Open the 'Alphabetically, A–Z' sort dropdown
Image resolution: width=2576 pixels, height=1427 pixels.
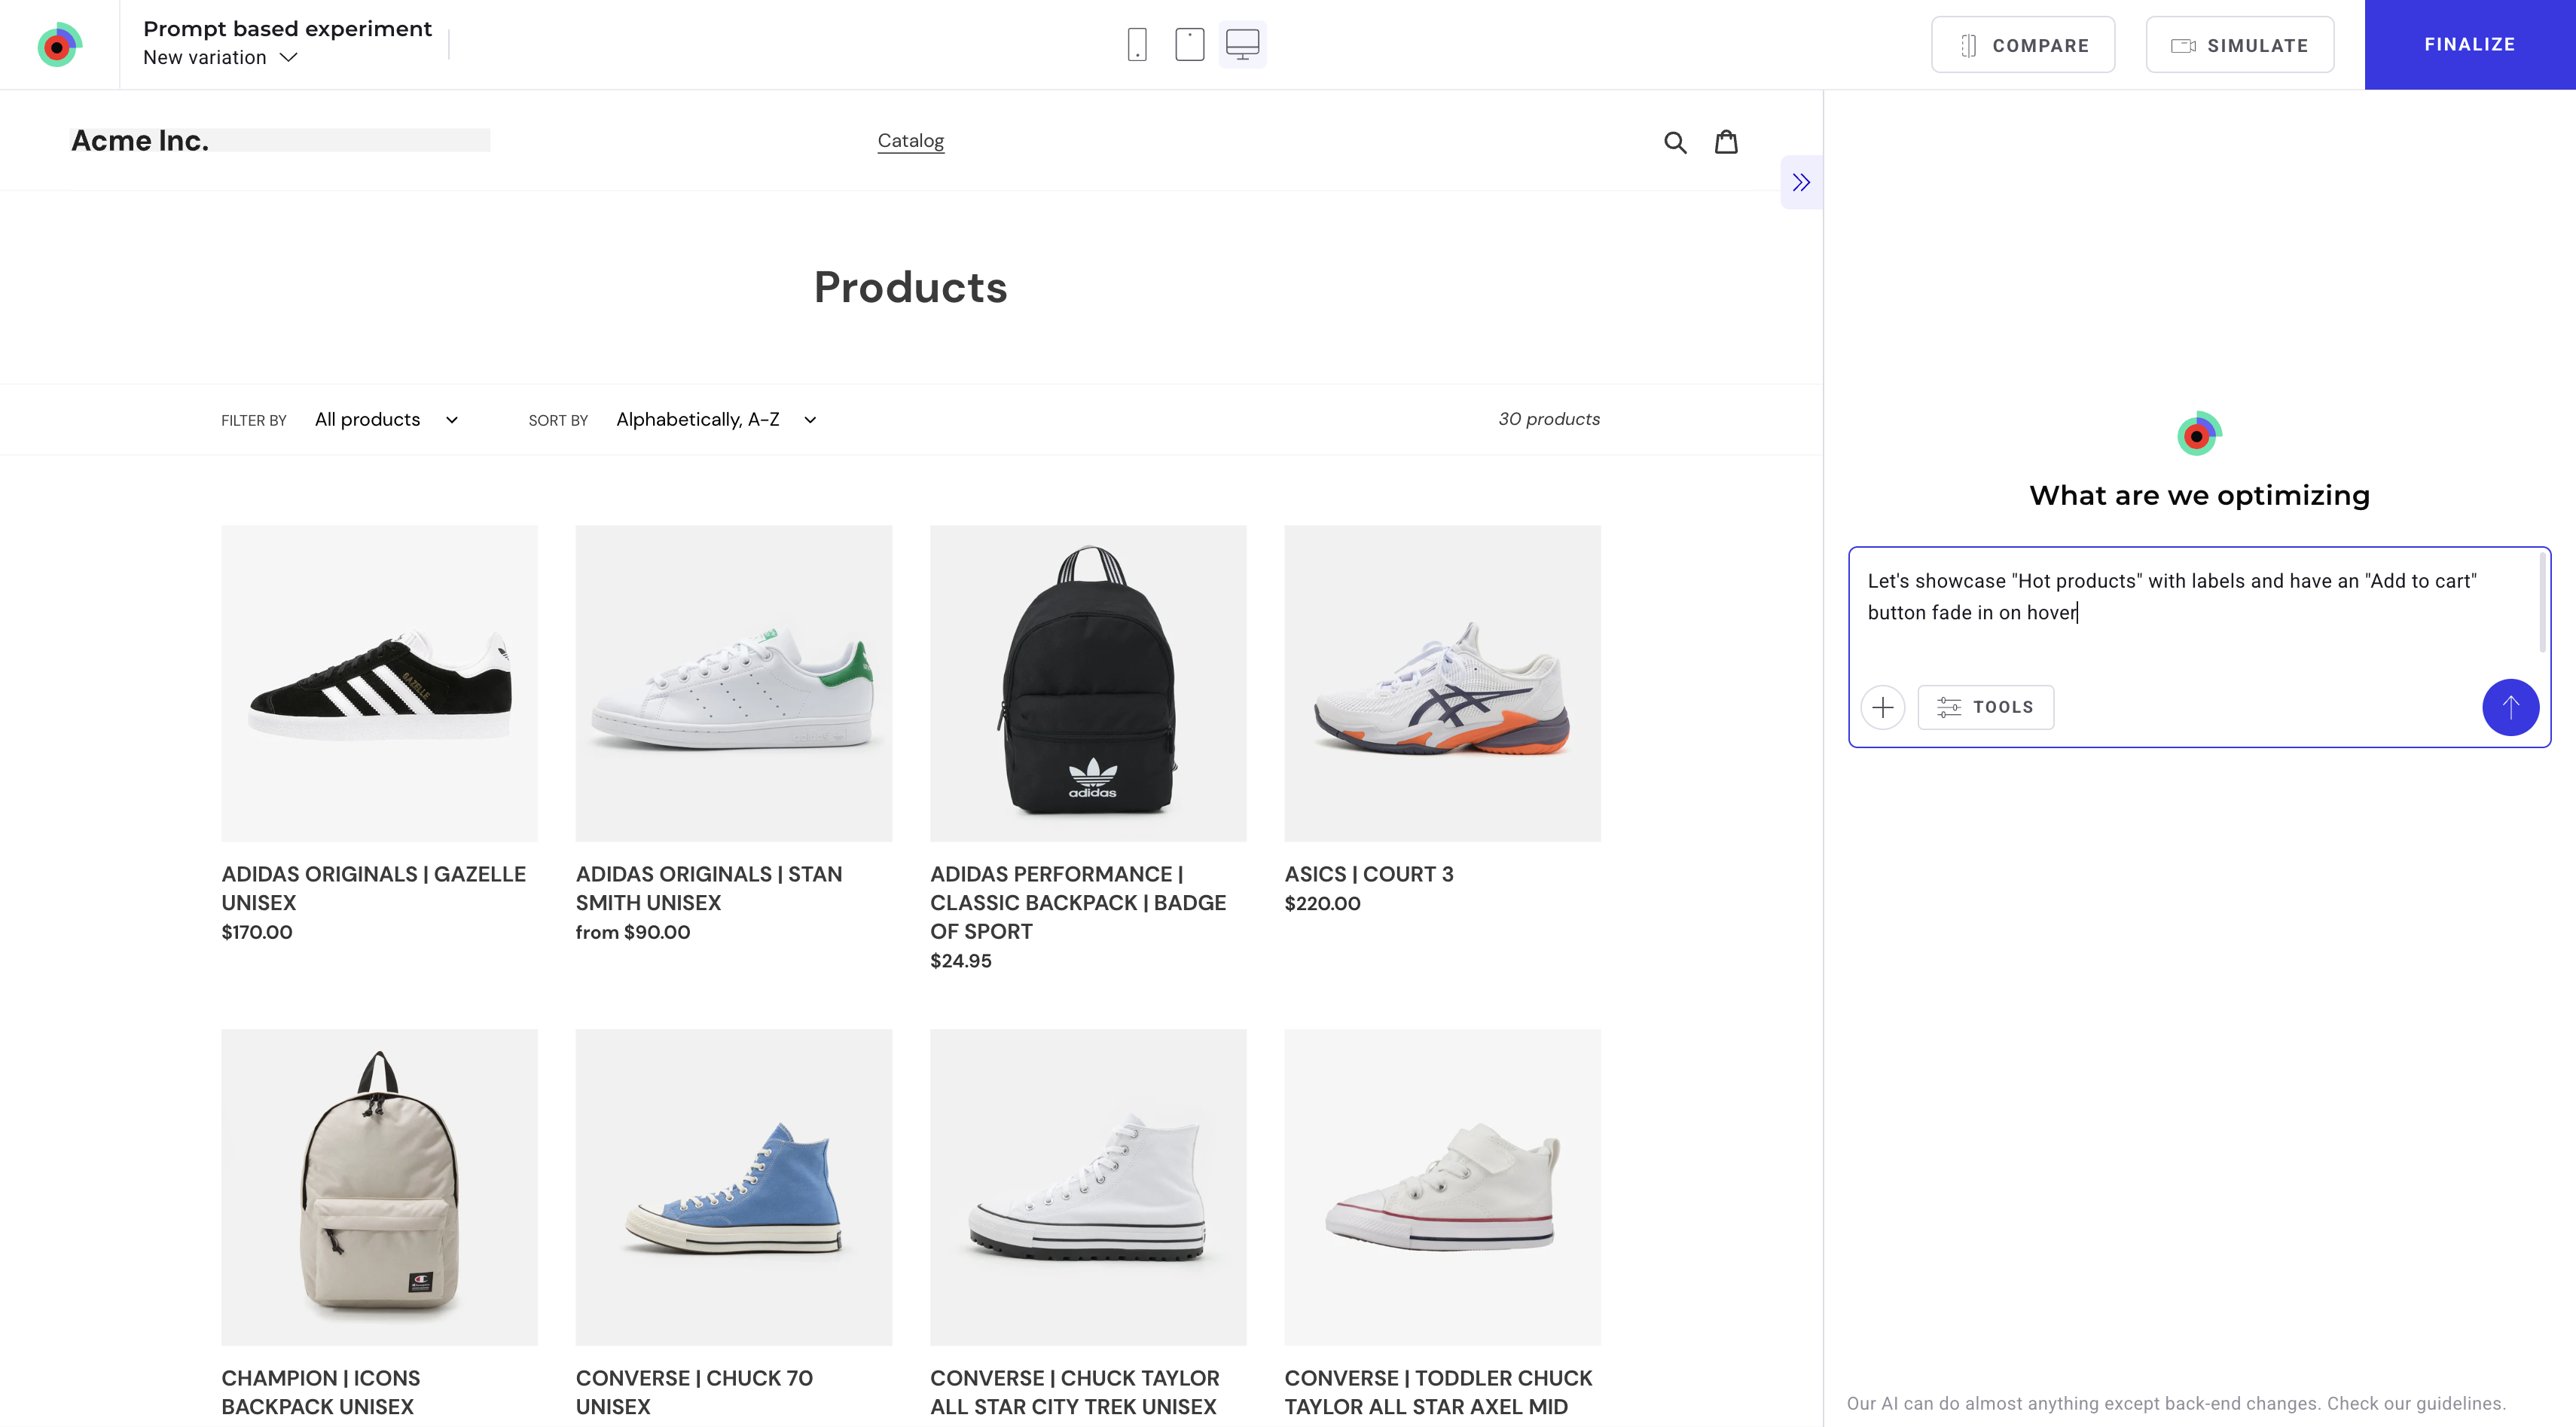click(x=716, y=419)
